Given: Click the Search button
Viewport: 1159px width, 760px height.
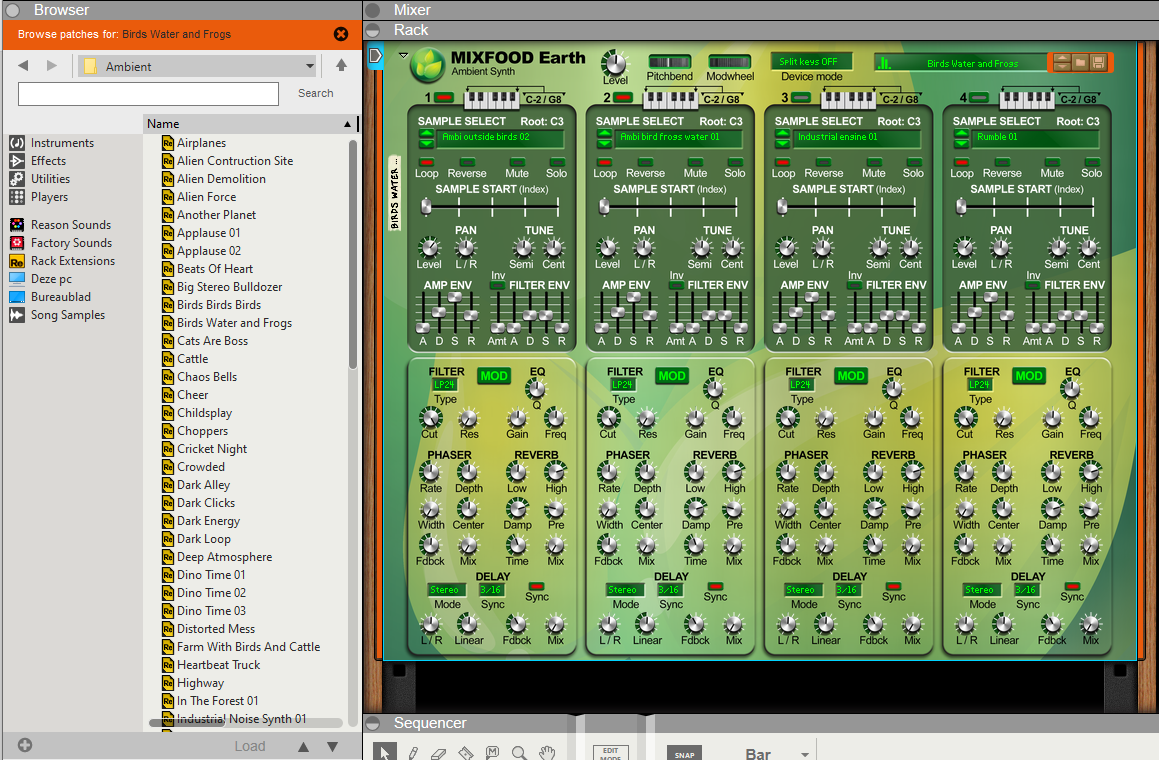Looking at the screenshot, I should click(316, 93).
